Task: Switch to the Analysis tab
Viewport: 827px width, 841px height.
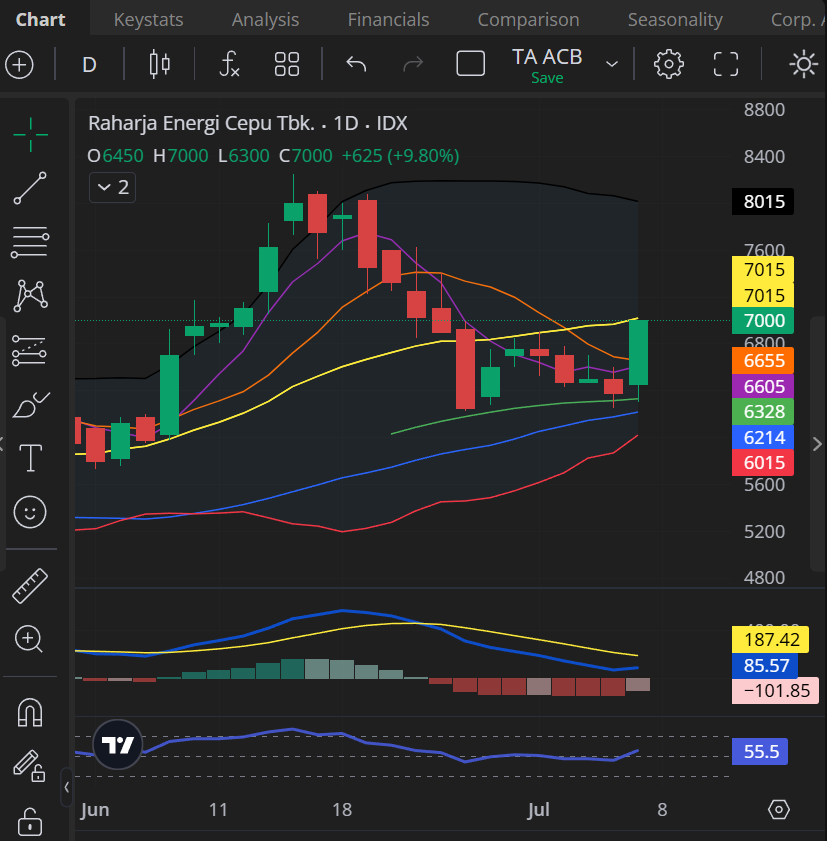Action: click(x=265, y=20)
